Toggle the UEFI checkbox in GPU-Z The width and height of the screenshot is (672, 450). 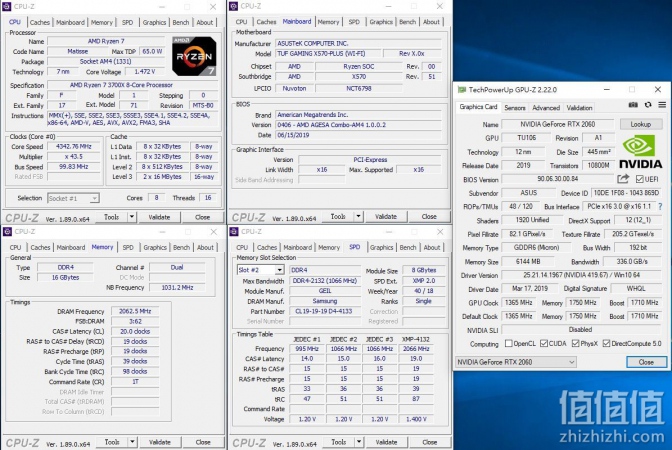640,179
